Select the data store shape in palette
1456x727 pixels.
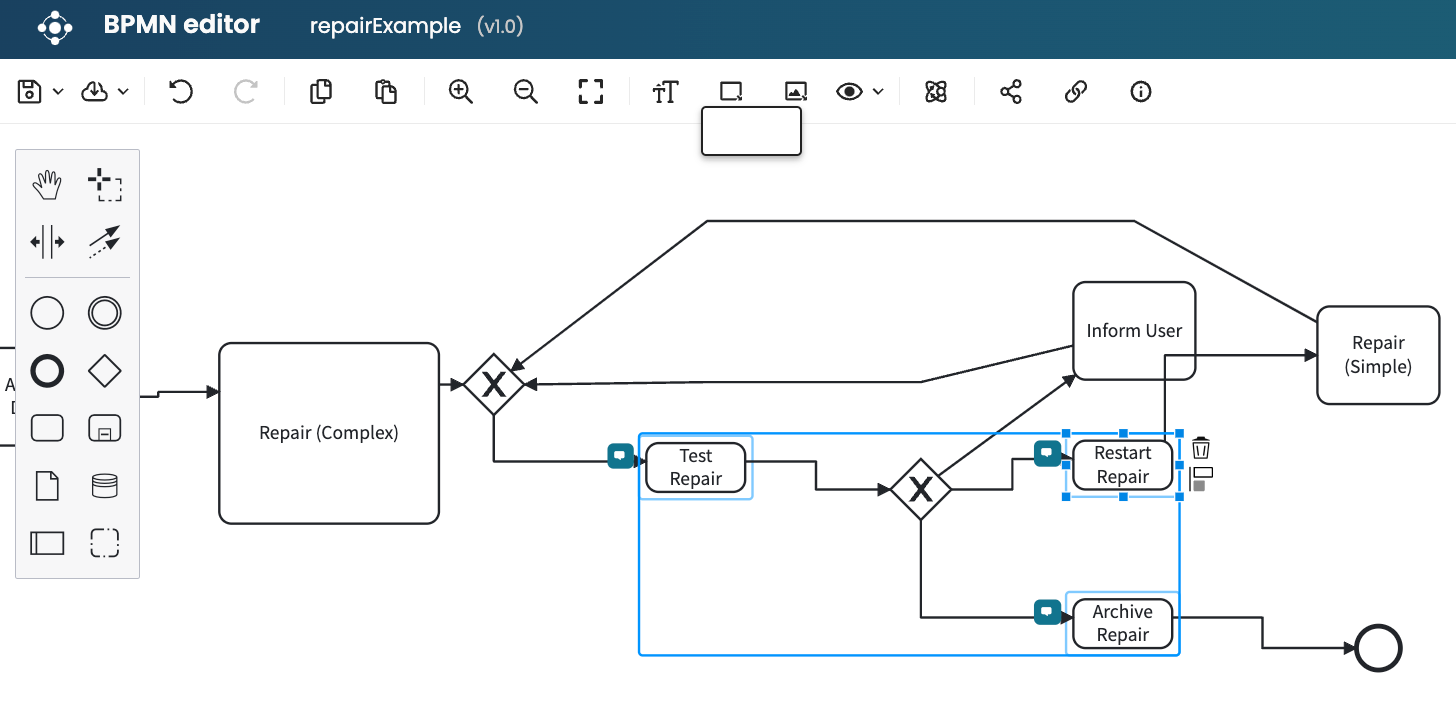pyautogui.click(x=104, y=486)
